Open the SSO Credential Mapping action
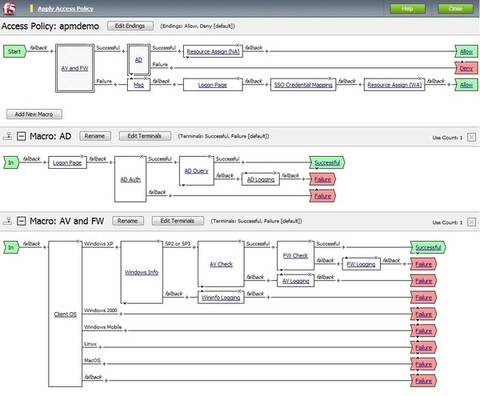 (303, 85)
